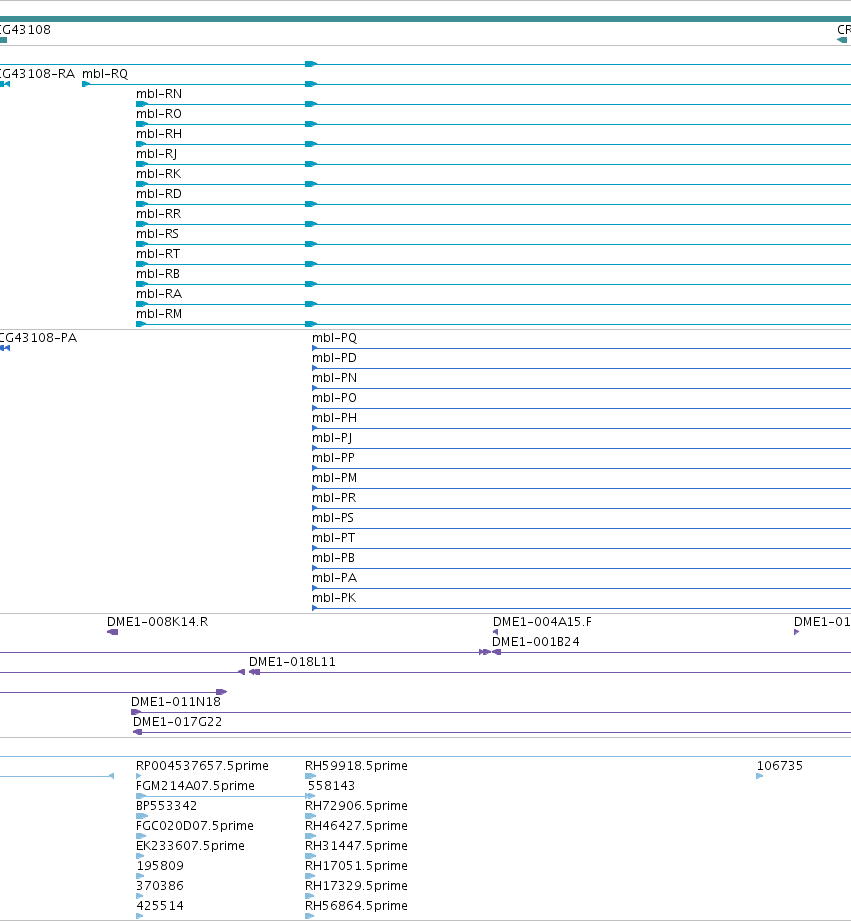Click the RH46427.5prime EST label

tap(356, 826)
